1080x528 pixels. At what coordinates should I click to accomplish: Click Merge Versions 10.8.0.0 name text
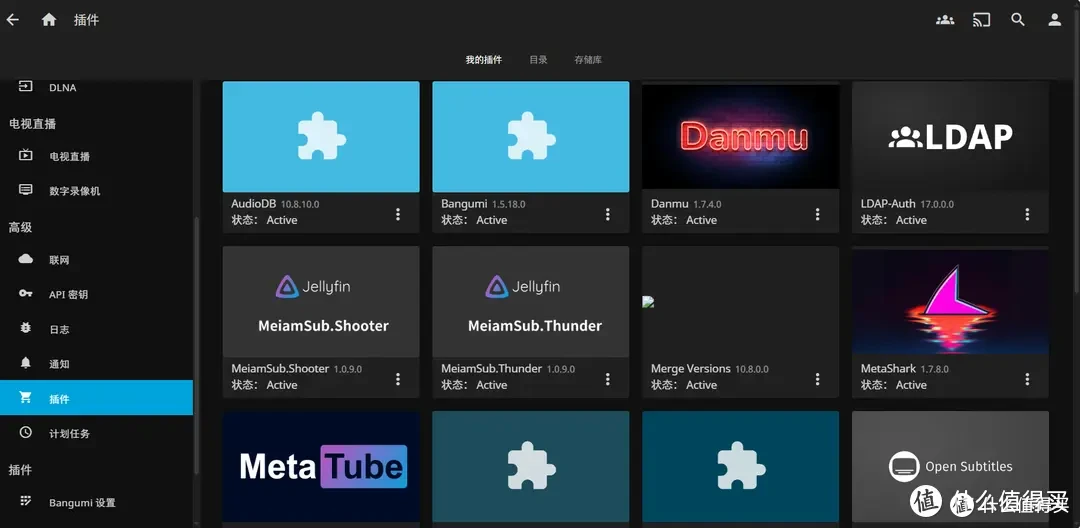[710, 368]
